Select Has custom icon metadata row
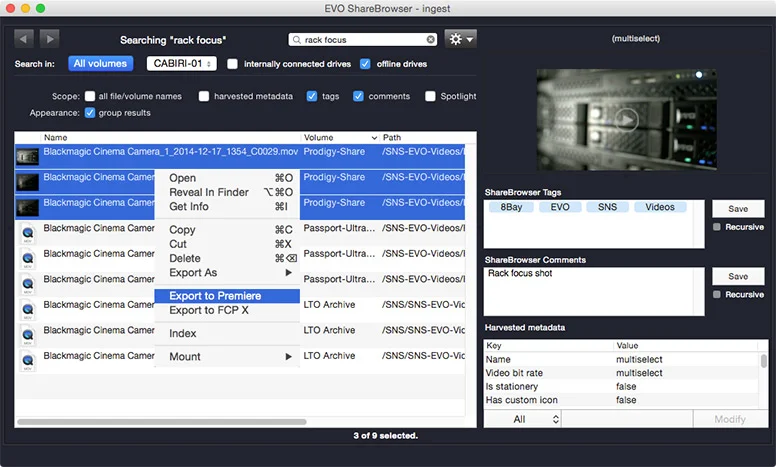This screenshot has width=776, height=467. click(622, 400)
